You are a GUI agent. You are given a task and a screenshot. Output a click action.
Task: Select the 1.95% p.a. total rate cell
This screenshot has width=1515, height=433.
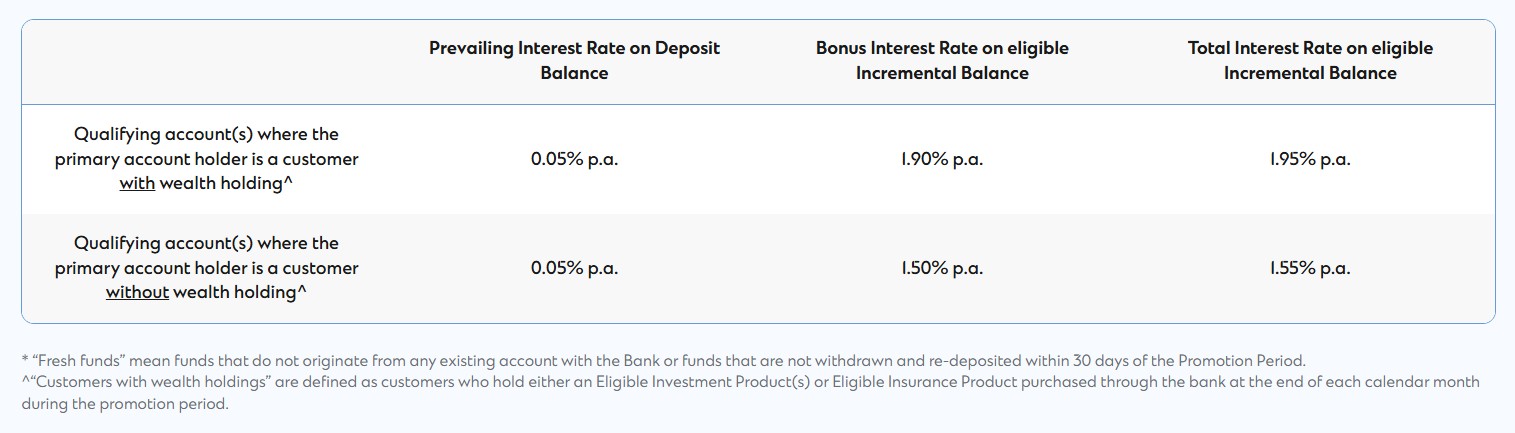[x=1310, y=159]
